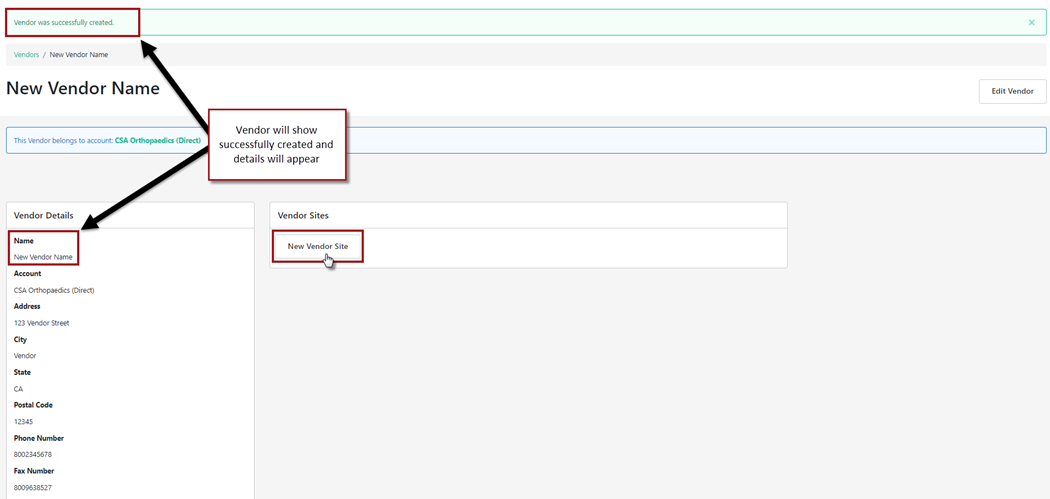This screenshot has height=499, width=1050.
Task: Click the New Vendor Name breadcrumb item
Action: point(79,55)
